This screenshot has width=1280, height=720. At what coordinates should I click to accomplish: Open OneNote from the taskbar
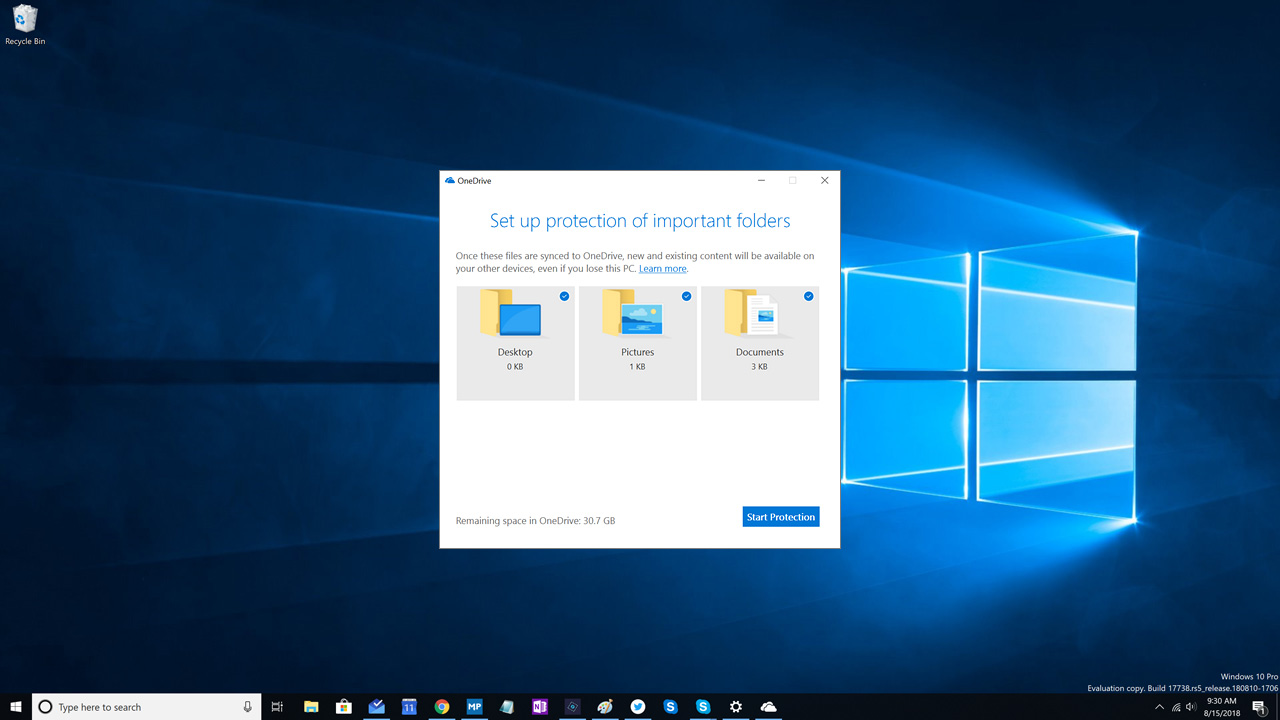540,707
